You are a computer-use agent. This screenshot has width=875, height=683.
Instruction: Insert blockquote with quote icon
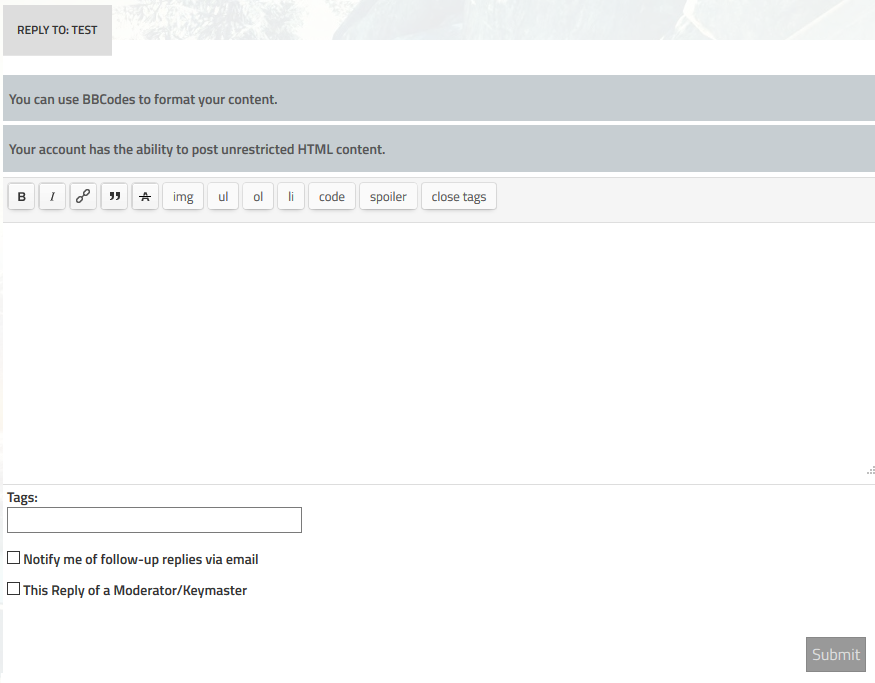[x=114, y=197]
